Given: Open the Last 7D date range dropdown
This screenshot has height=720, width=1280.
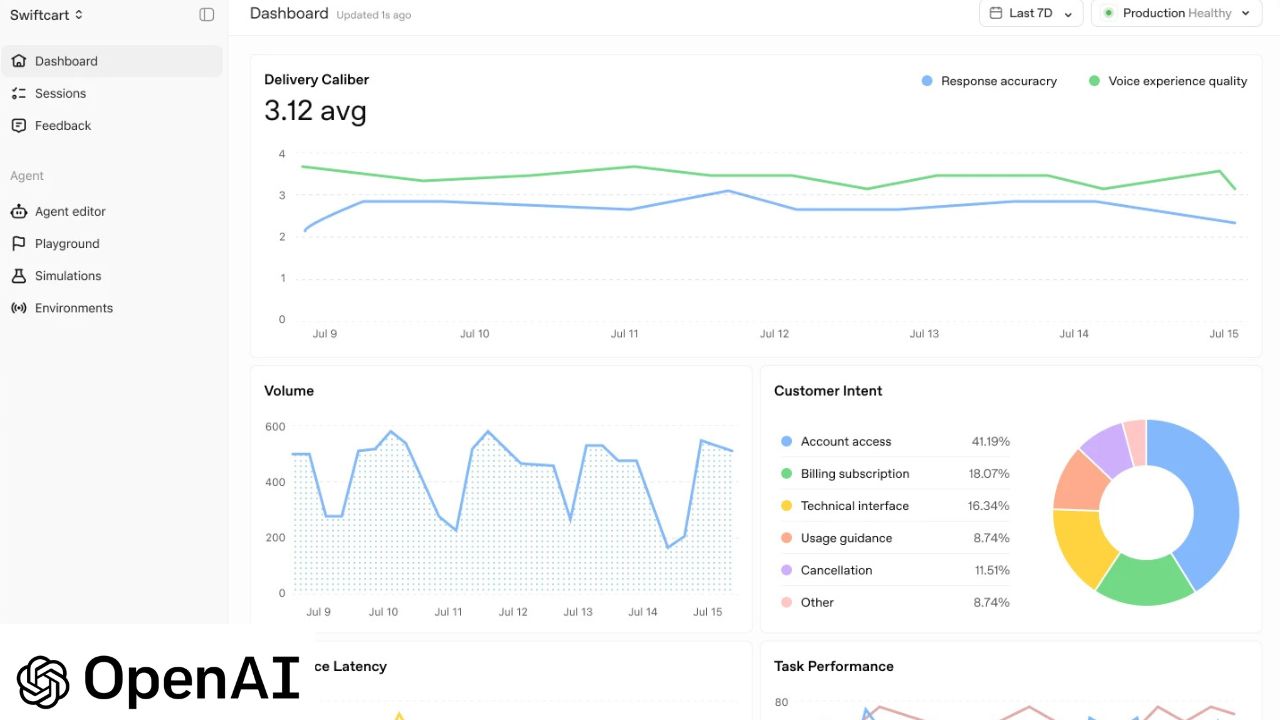Looking at the screenshot, I should [1031, 13].
